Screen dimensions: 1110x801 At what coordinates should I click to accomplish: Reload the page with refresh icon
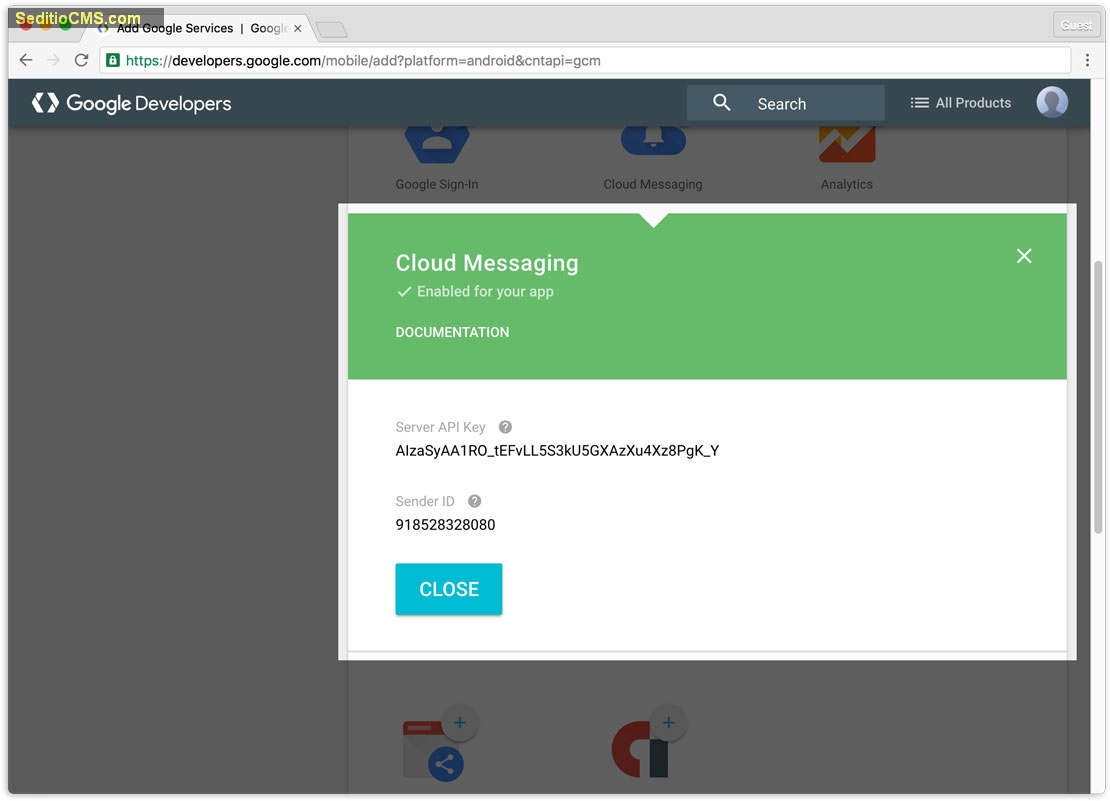[81, 60]
